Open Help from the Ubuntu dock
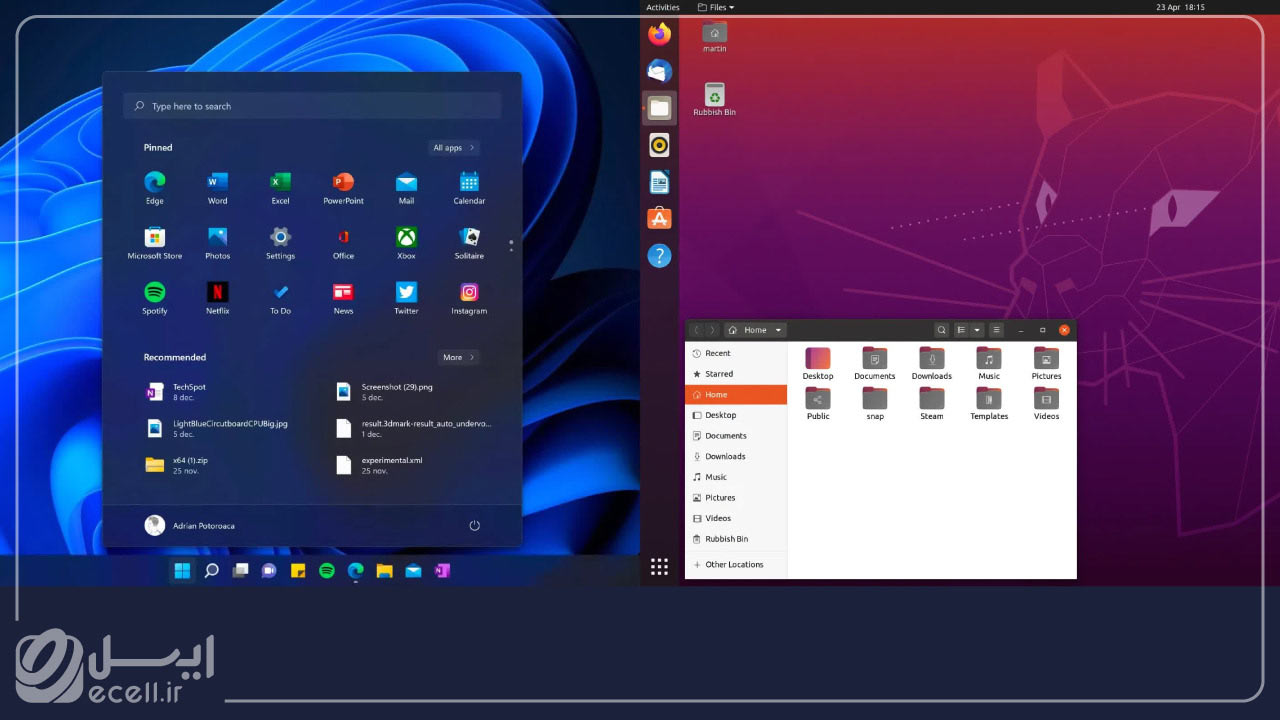The height and width of the screenshot is (720, 1280). click(659, 255)
